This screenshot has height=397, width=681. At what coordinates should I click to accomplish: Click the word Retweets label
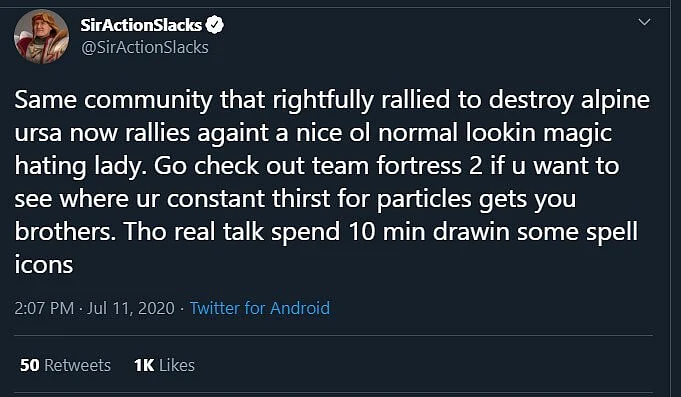point(77,365)
